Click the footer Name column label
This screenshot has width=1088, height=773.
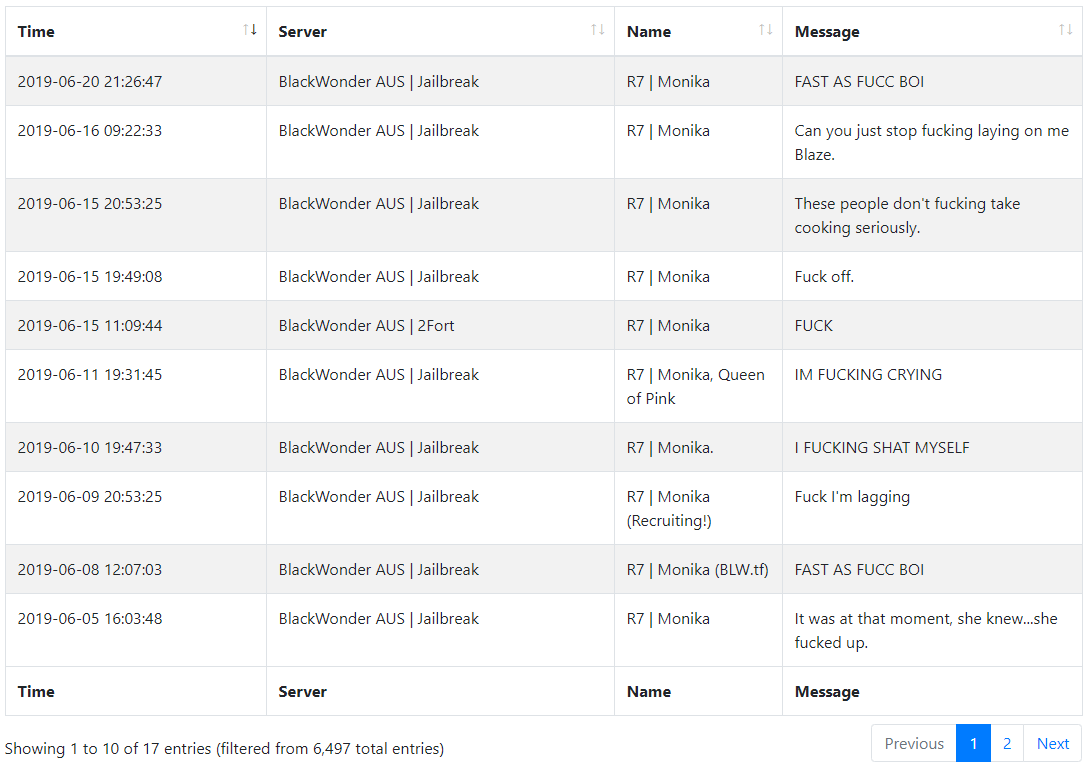click(649, 692)
